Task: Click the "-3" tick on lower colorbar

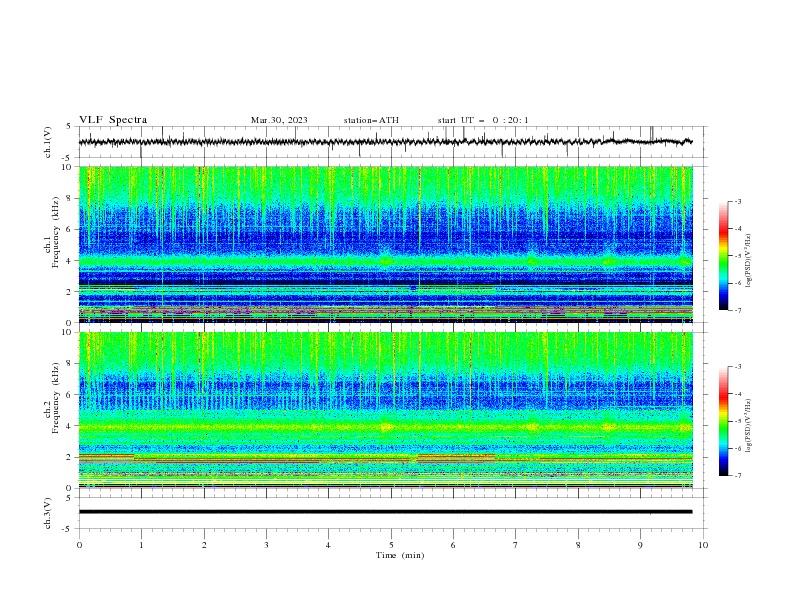Action: tap(737, 367)
